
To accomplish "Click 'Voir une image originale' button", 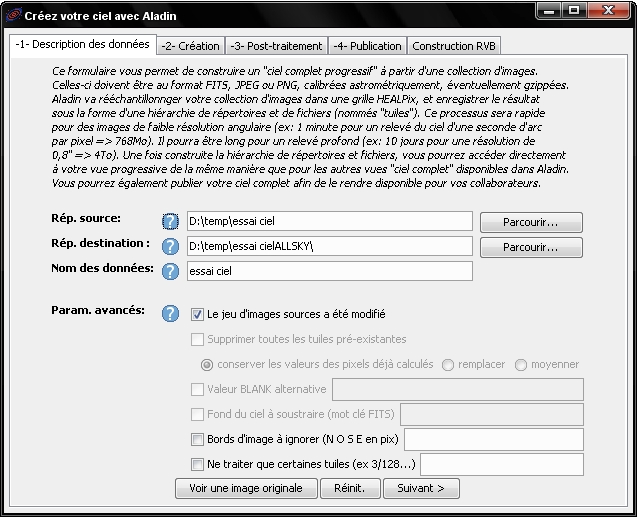I will point(246,488).
